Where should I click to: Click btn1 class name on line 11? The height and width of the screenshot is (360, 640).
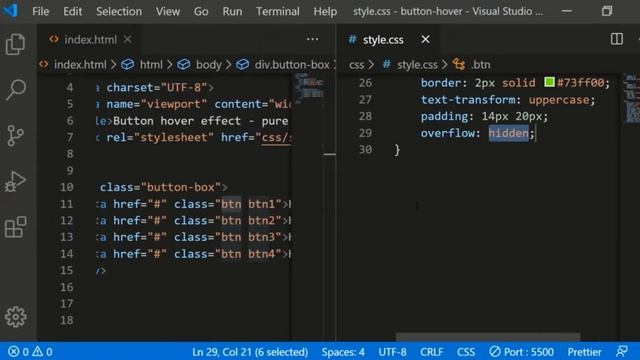pyautogui.click(x=261, y=204)
